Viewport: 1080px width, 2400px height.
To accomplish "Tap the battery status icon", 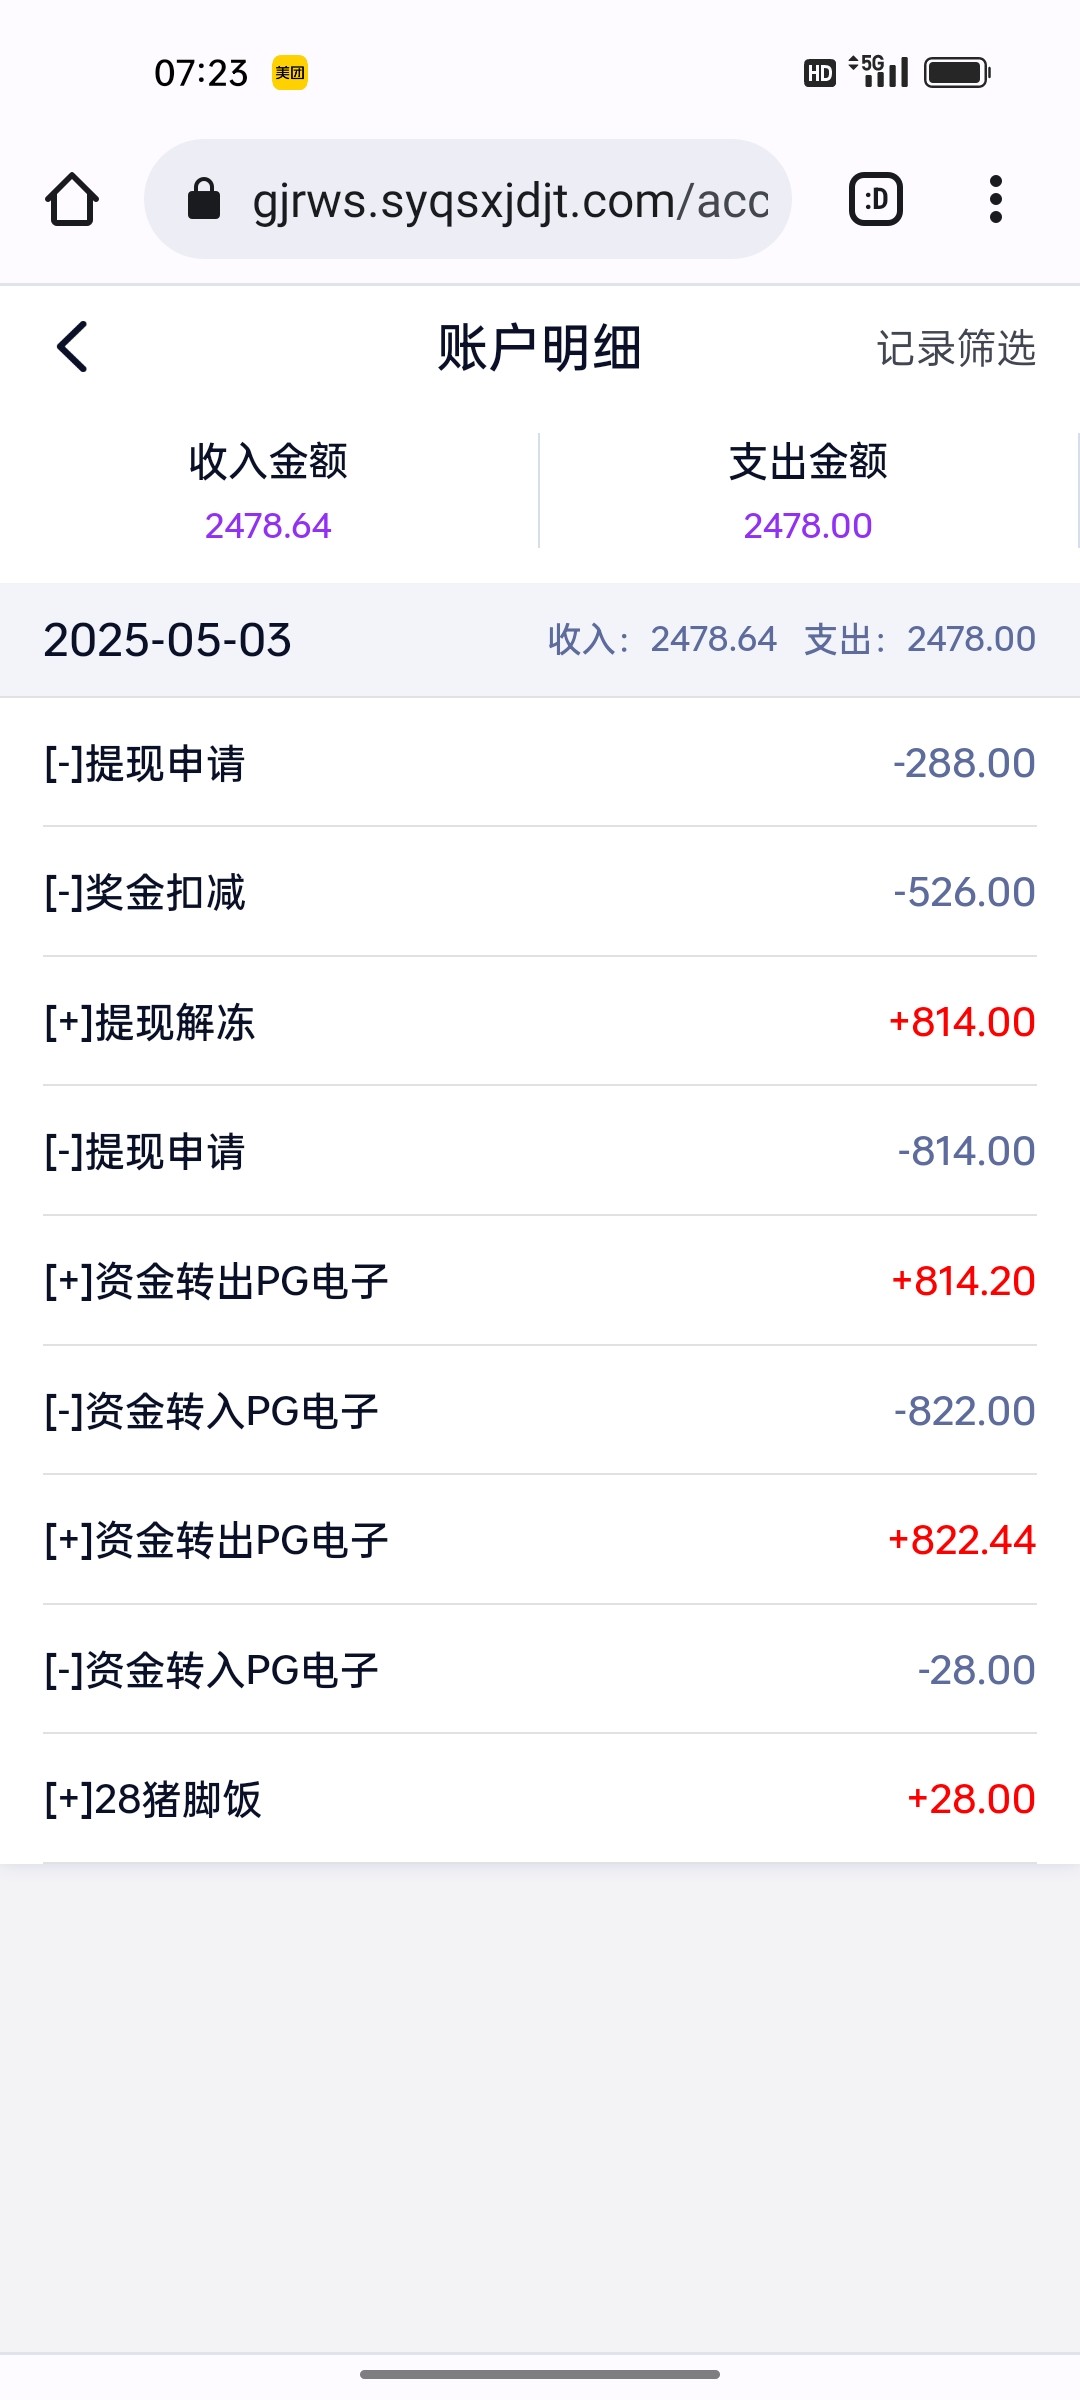I will coord(957,73).
